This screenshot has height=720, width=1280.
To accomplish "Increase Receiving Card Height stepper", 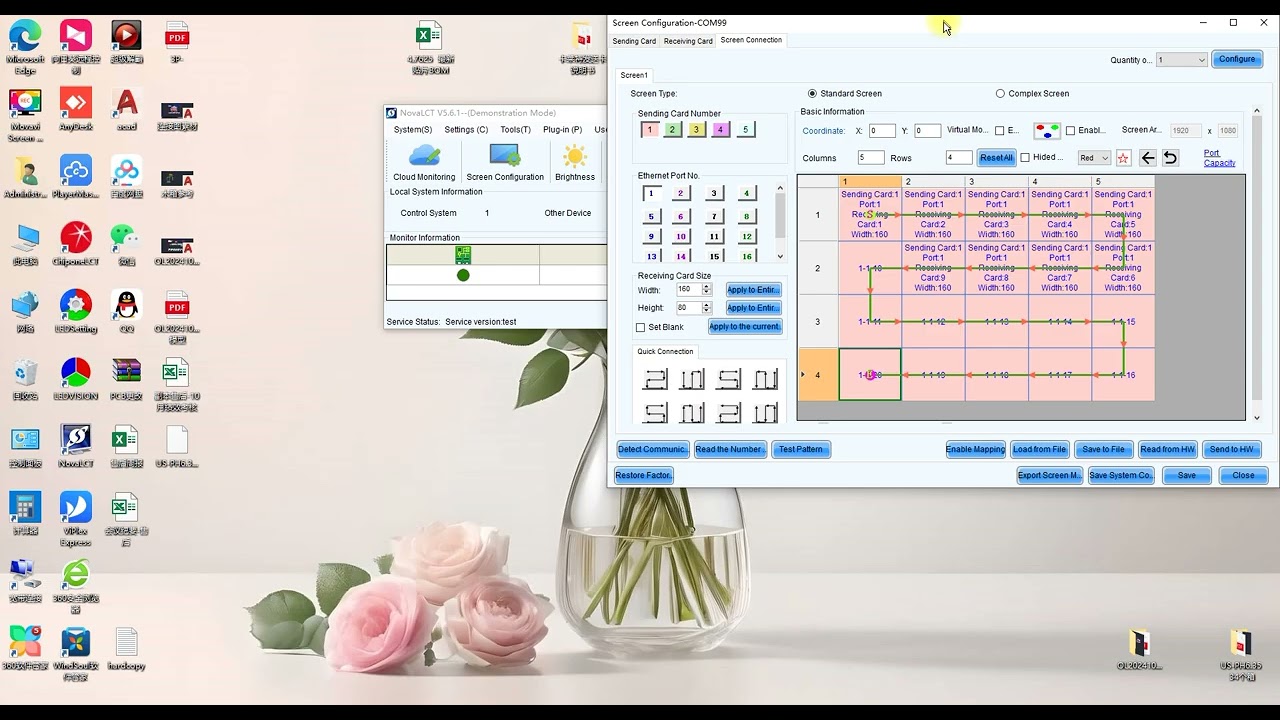I will click(706, 305).
